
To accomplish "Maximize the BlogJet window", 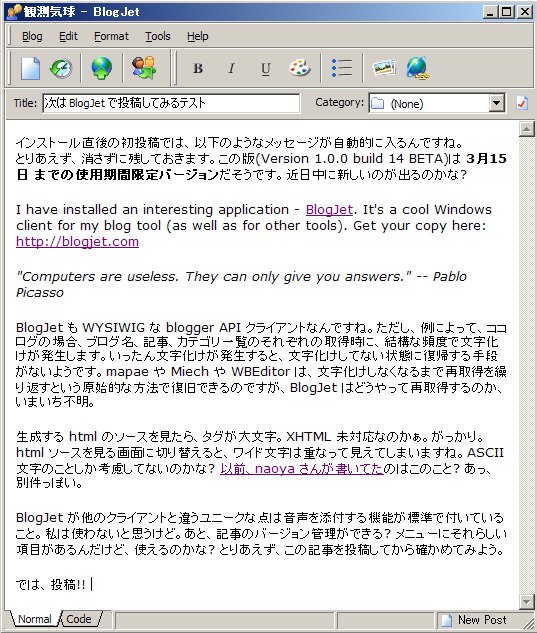I will pyautogui.click(x=506, y=11).
